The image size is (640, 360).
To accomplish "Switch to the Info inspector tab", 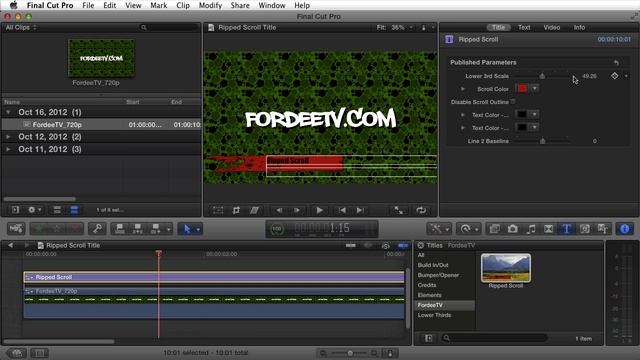I will [x=579, y=27].
